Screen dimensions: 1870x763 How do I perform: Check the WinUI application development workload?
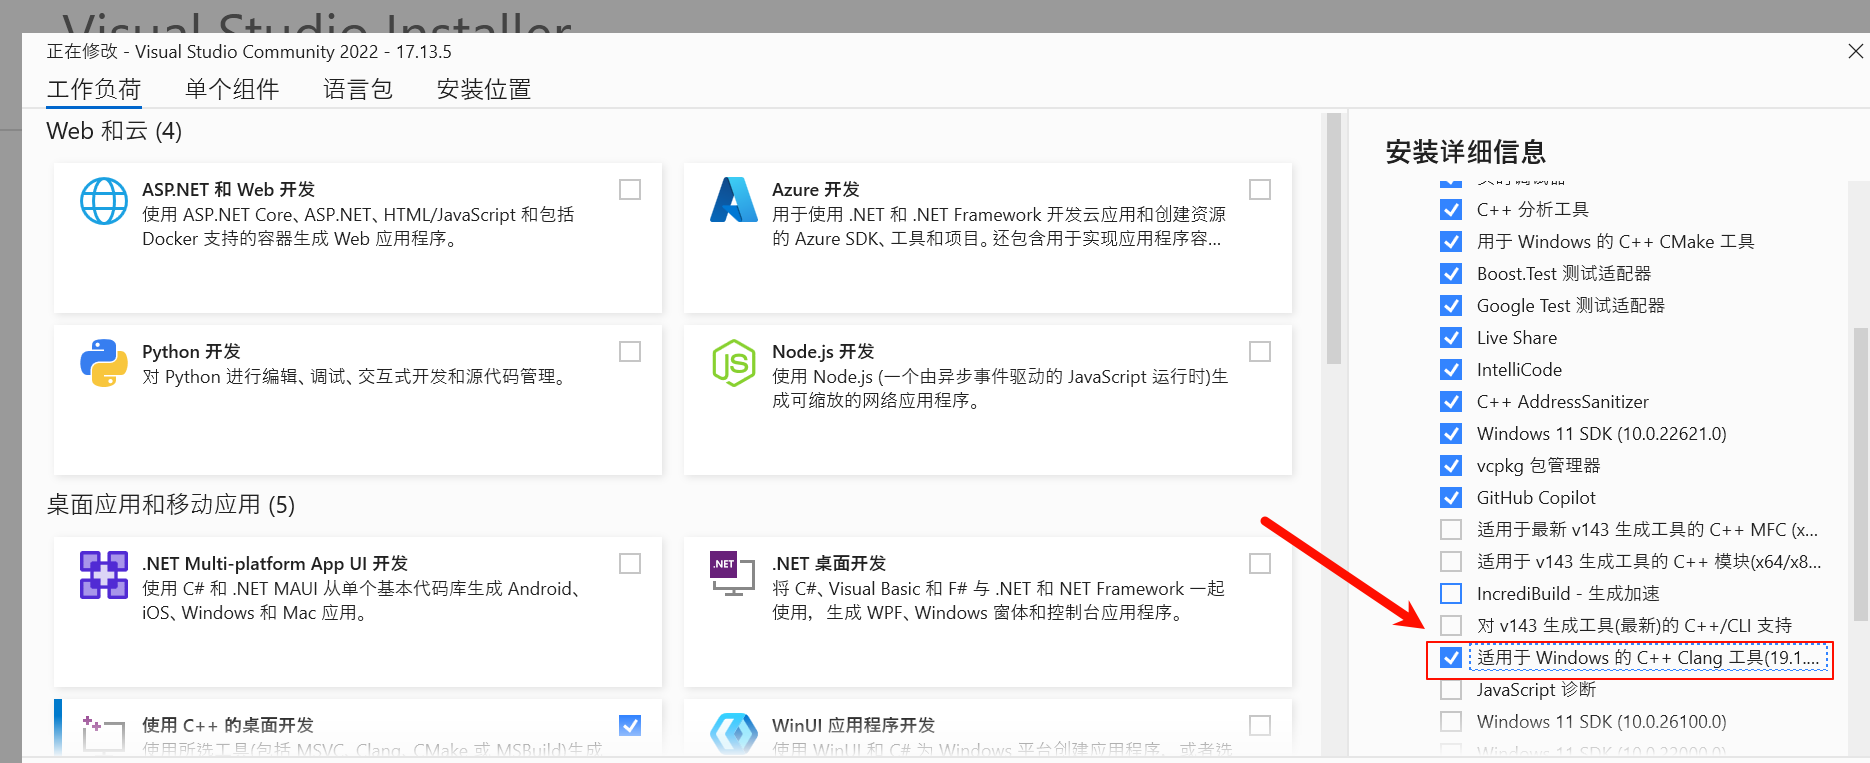(x=1260, y=726)
